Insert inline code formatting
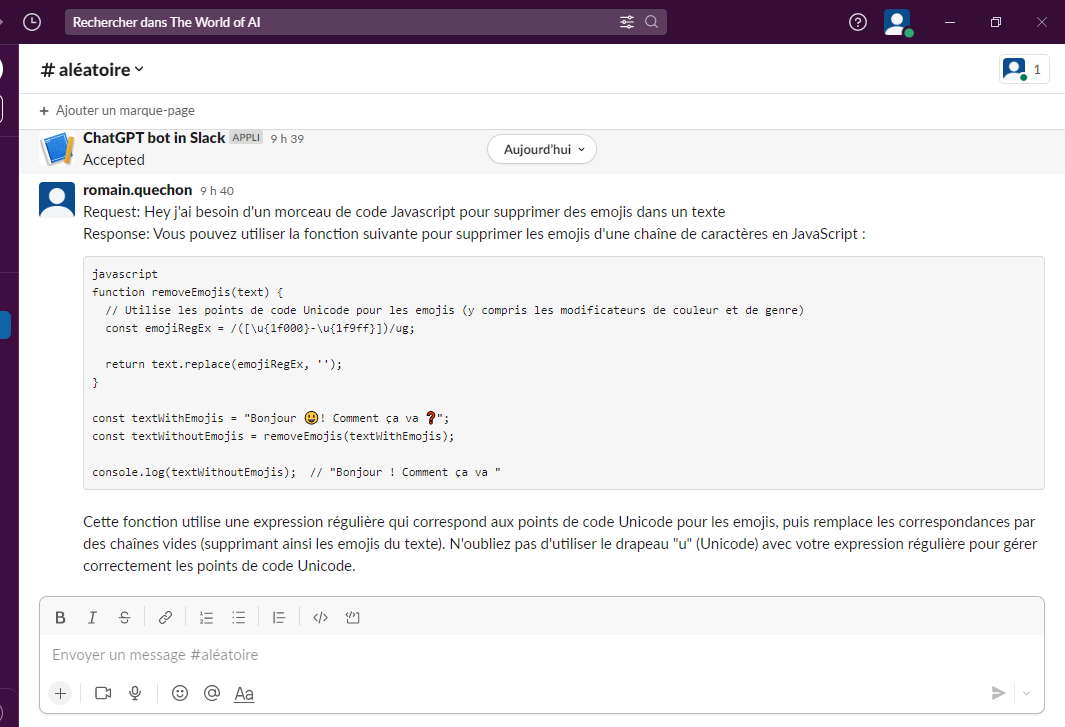The height and width of the screenshot is (727, 1065). [320, 617]
